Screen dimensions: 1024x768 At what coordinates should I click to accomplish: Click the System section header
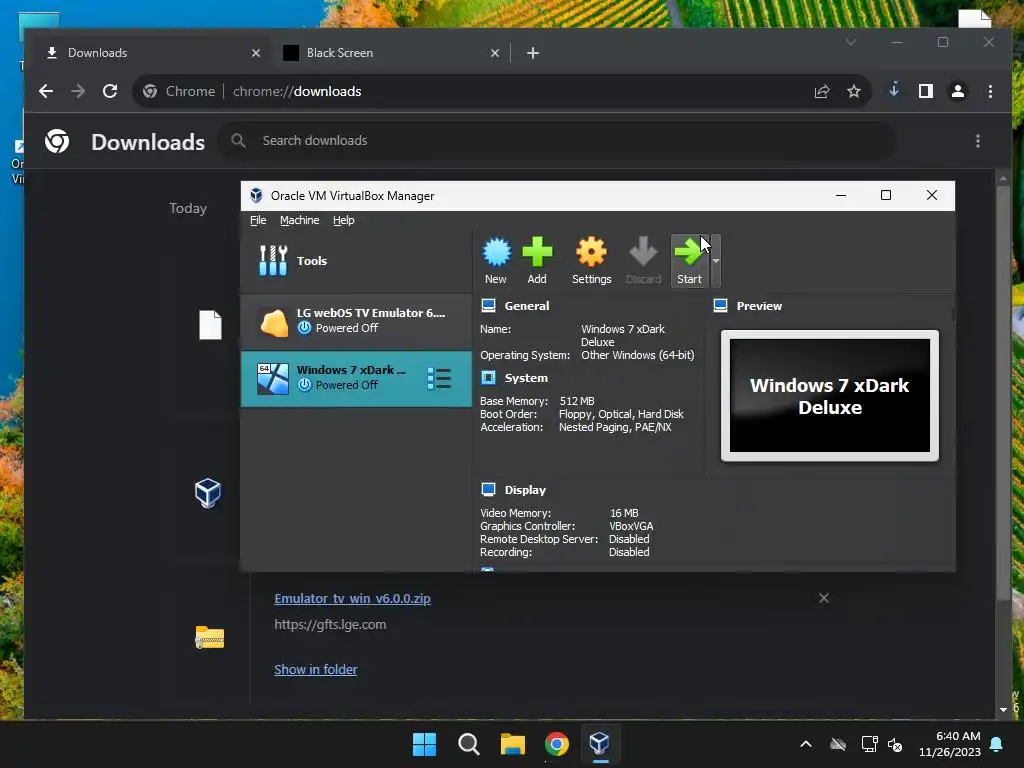pos(526,378)
